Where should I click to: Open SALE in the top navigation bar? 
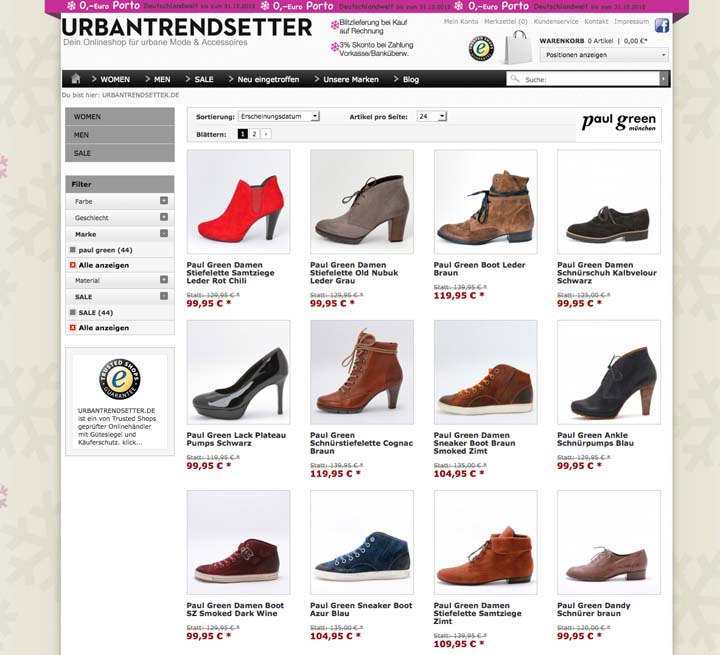(203, 79)
